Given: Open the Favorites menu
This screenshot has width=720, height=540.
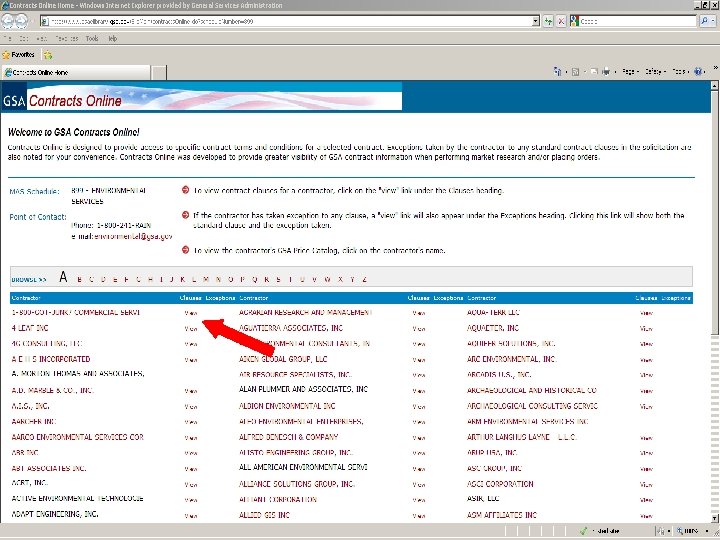Looking at the screenshot, I should click(x=67, y=39).
